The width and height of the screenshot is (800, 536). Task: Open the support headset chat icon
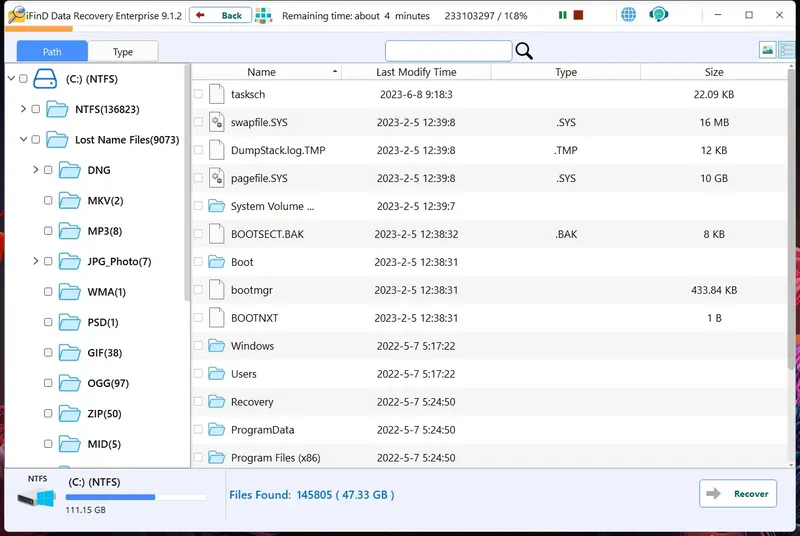click(x=658, y=15)
